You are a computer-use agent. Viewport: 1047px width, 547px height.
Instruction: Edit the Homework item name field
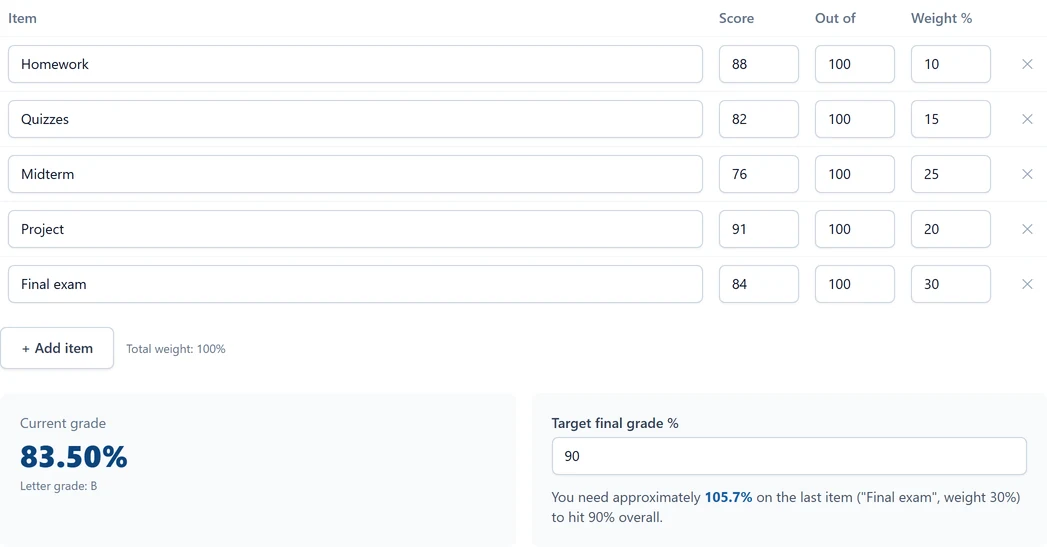tap(355, 64)
